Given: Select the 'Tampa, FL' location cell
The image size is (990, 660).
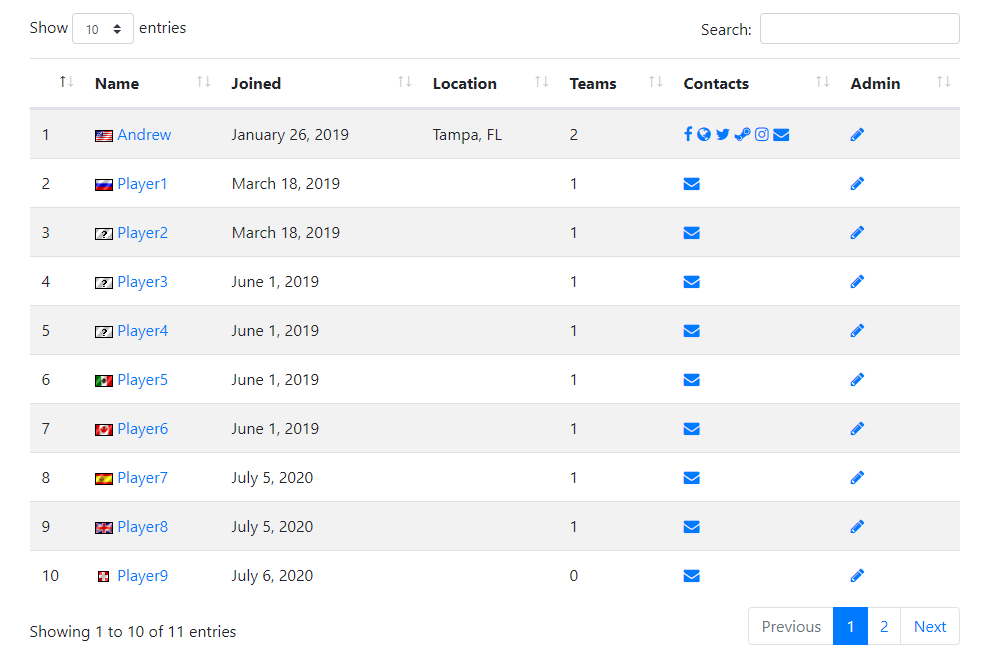Looking at the screenshot, I should (x=467, y=135).
